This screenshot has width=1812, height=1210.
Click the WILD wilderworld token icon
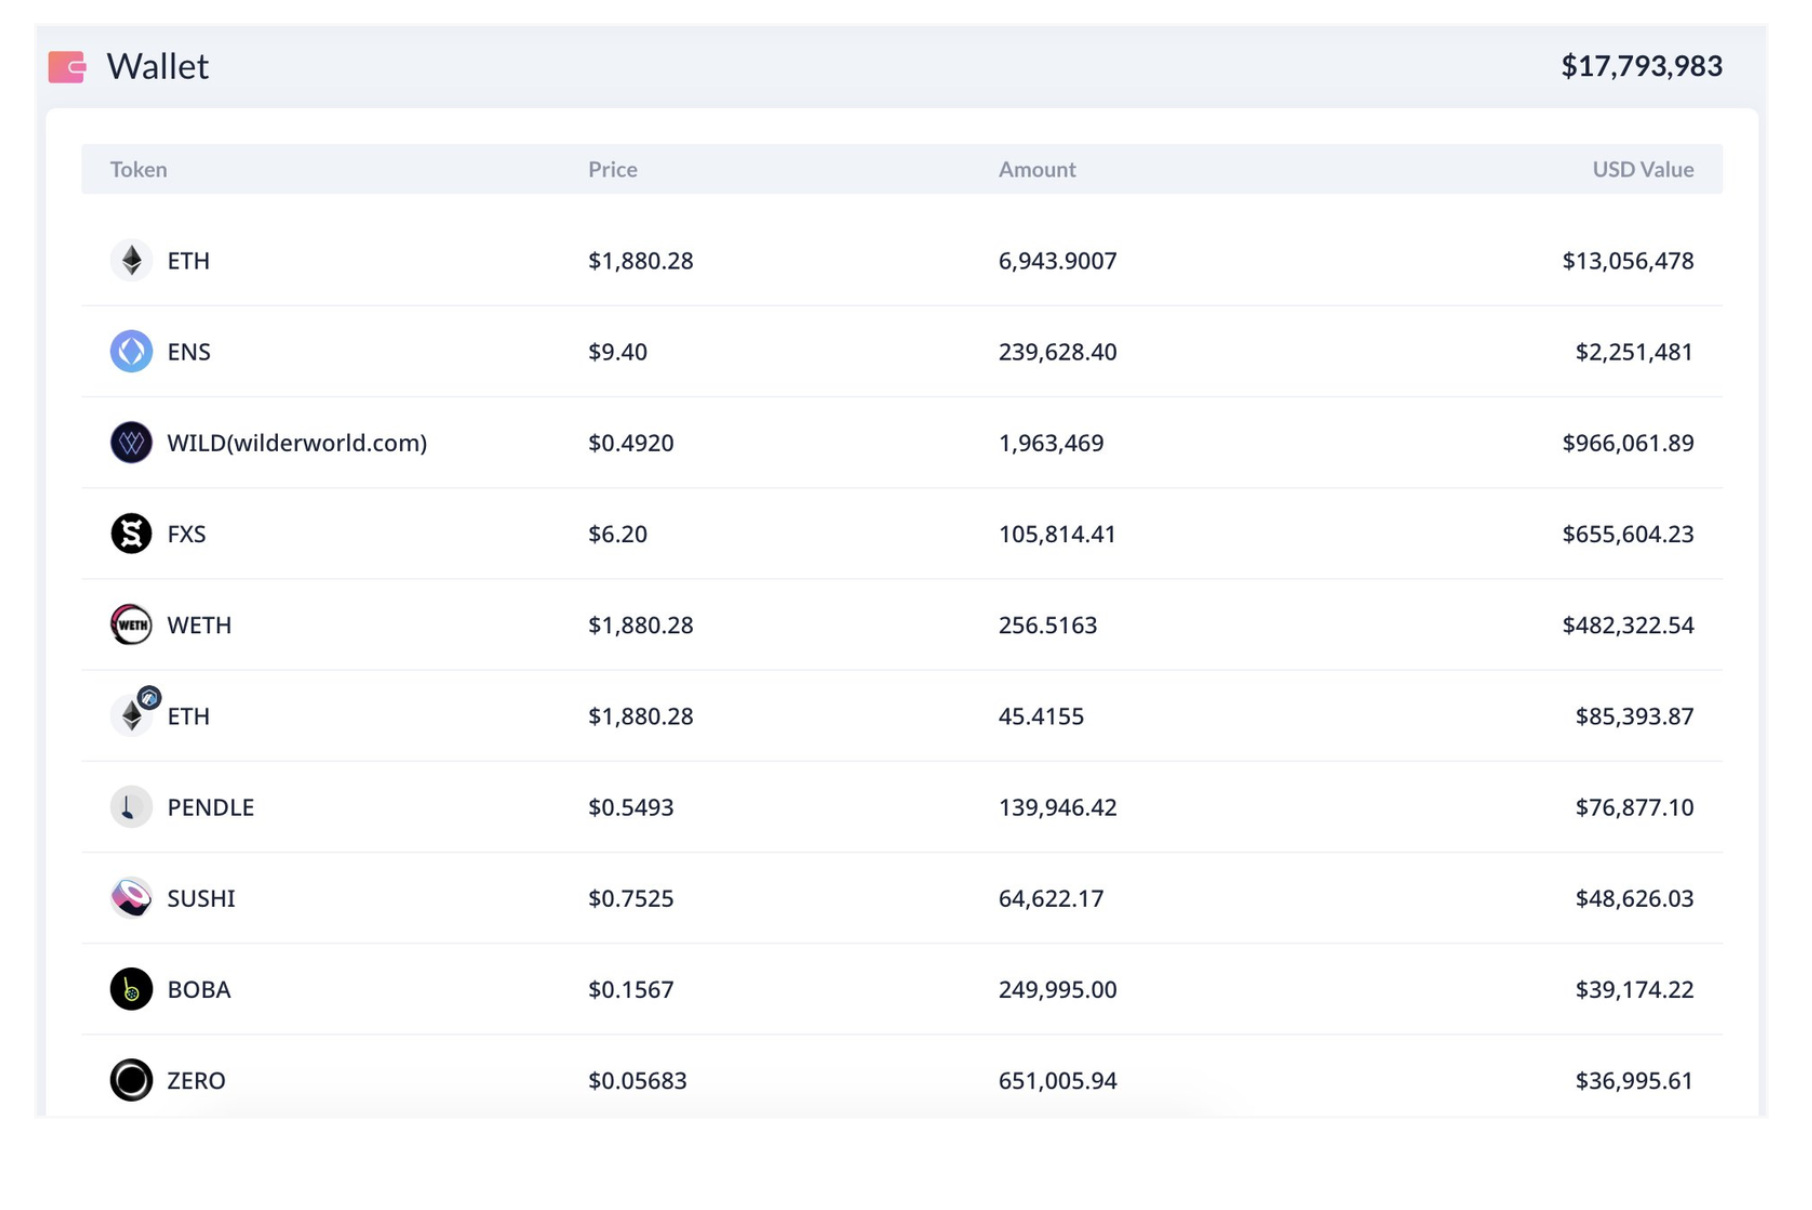coord(131,443)
